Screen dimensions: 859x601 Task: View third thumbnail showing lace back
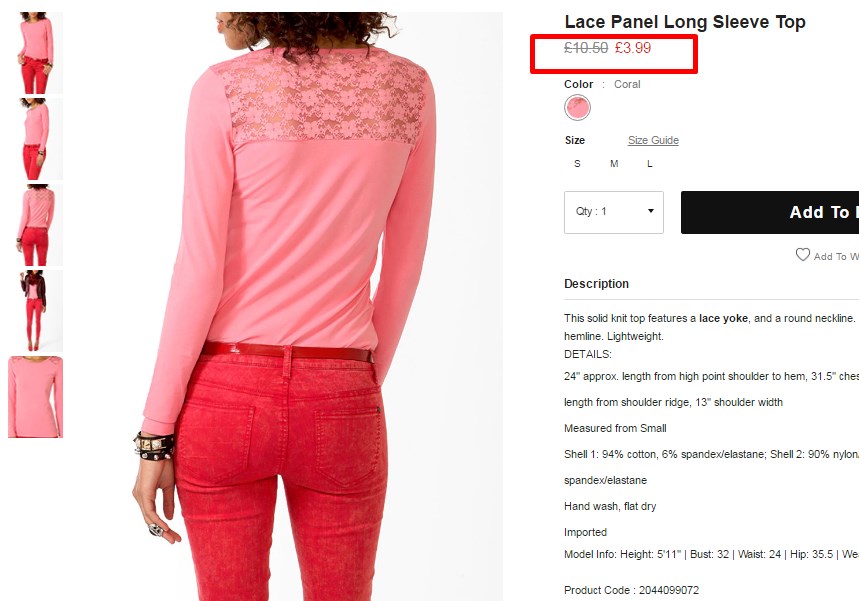click(x=36, y=225)
